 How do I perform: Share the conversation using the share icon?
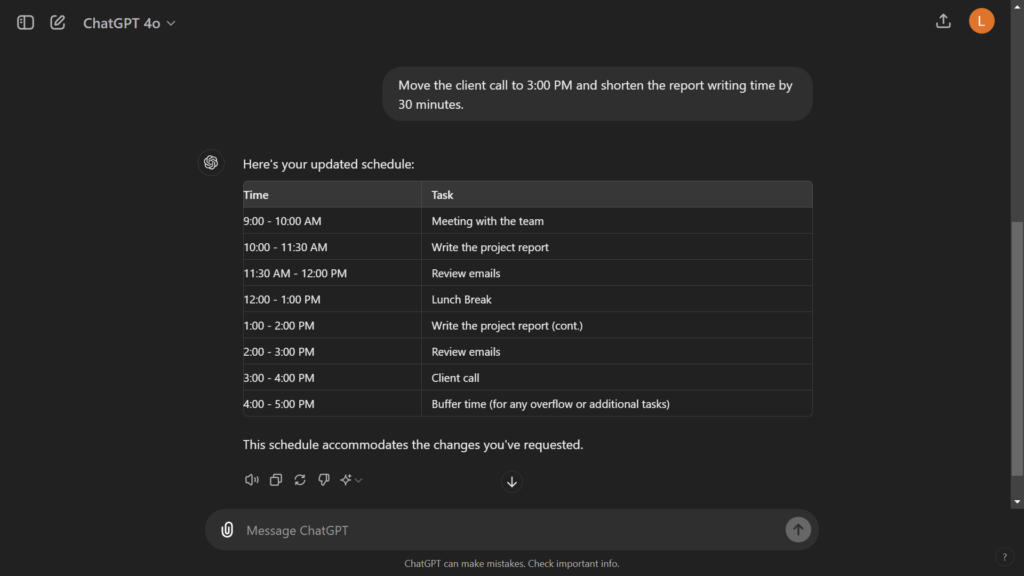[943, 20]
